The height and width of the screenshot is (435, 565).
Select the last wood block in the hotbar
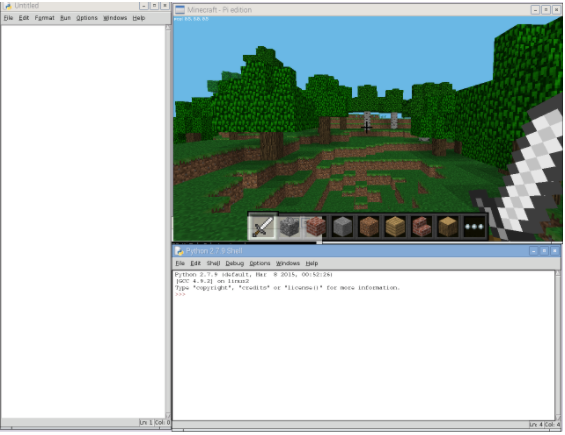pyautogui.click(x=448, y=227)
